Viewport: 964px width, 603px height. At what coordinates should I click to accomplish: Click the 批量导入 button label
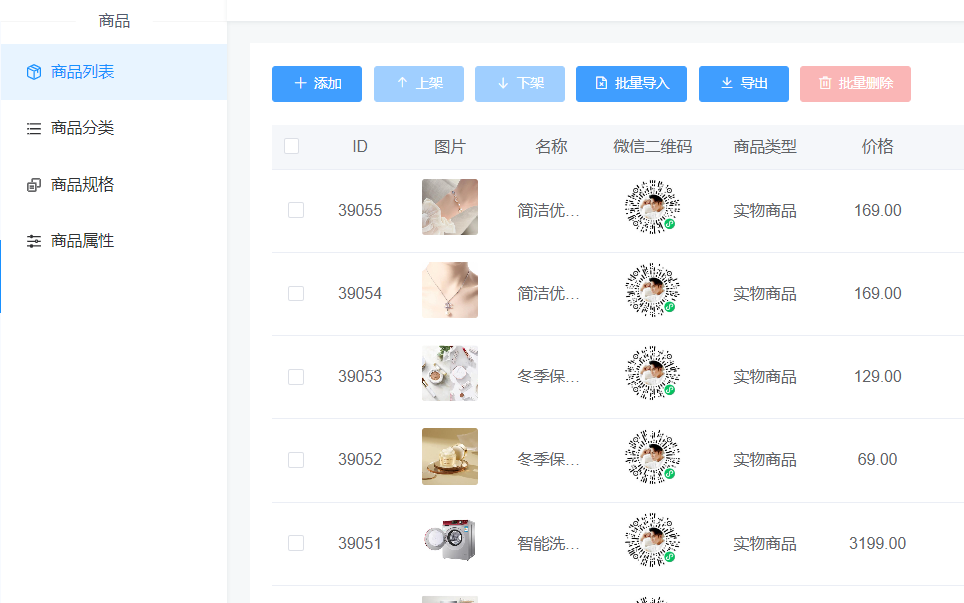click(642, 83)
